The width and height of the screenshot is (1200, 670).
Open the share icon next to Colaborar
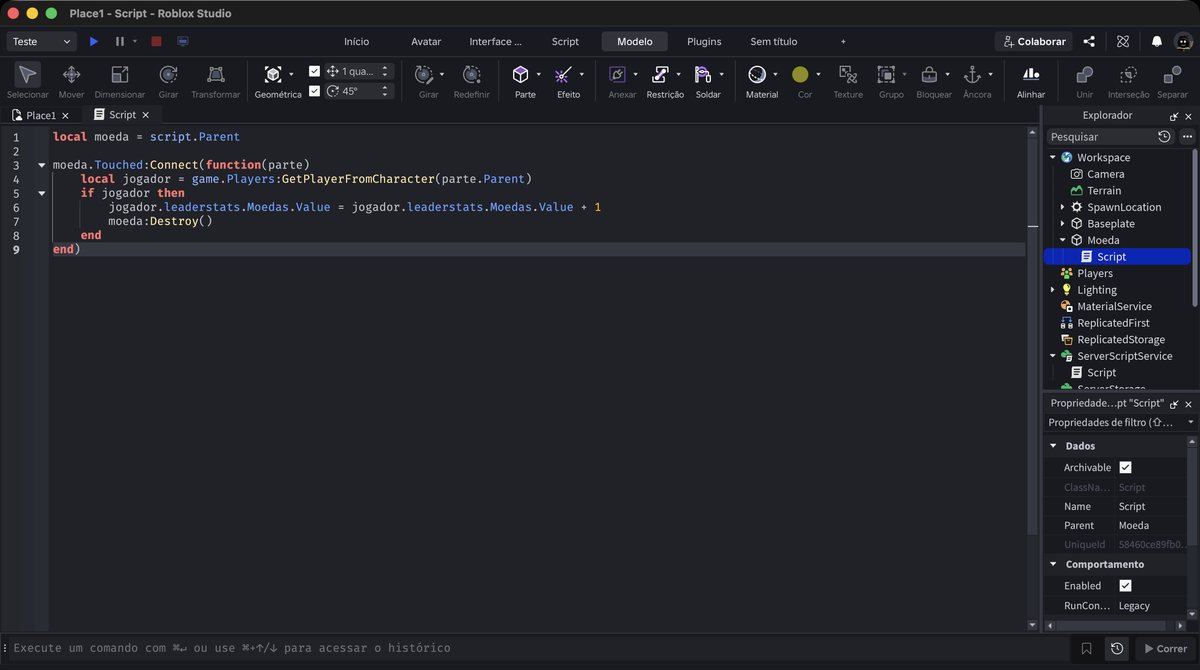[1089, 42]
